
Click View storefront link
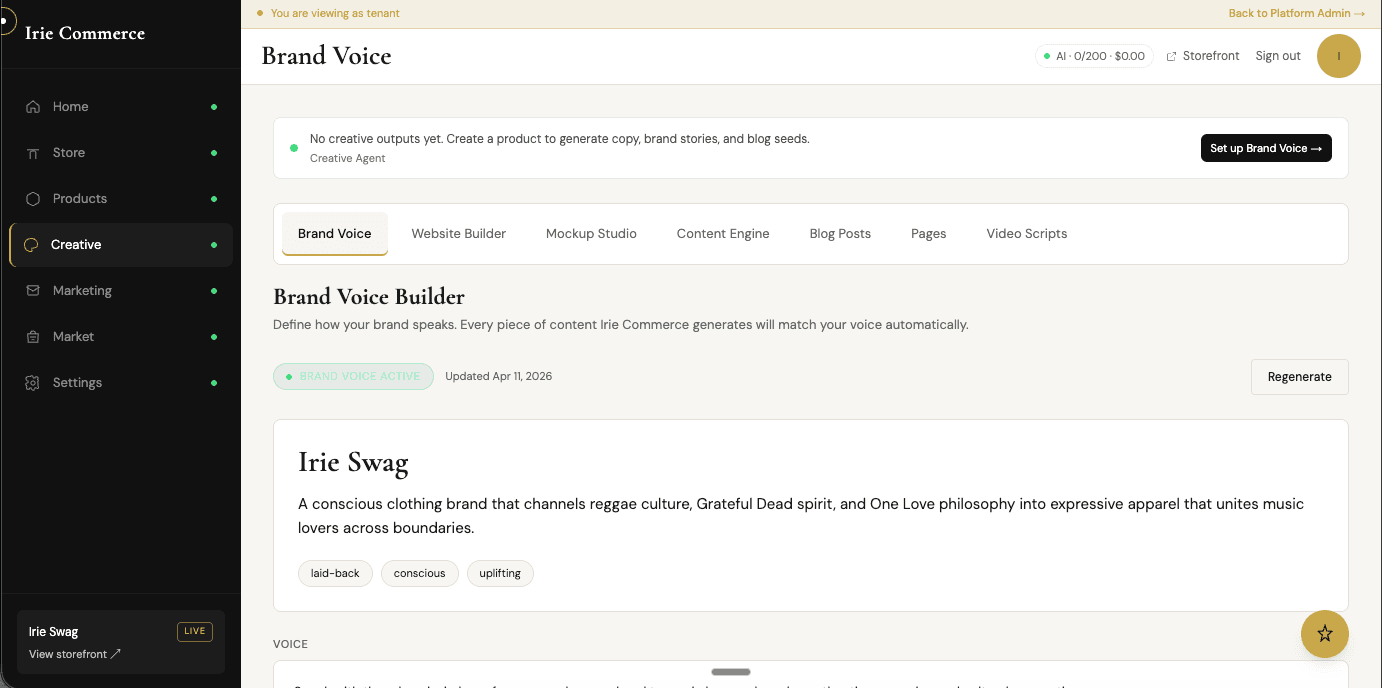(x=75, y=654)
